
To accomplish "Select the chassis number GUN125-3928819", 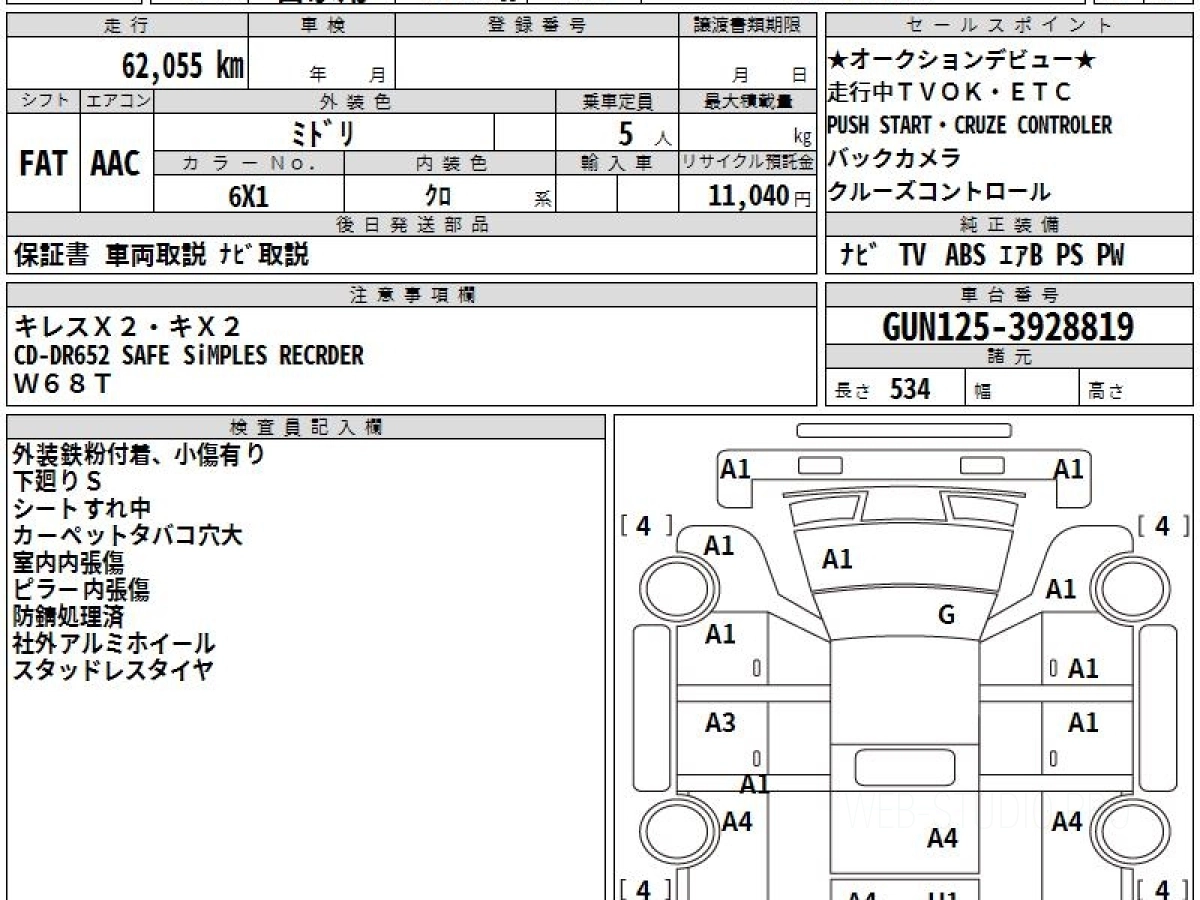I will click(1008, 327).
